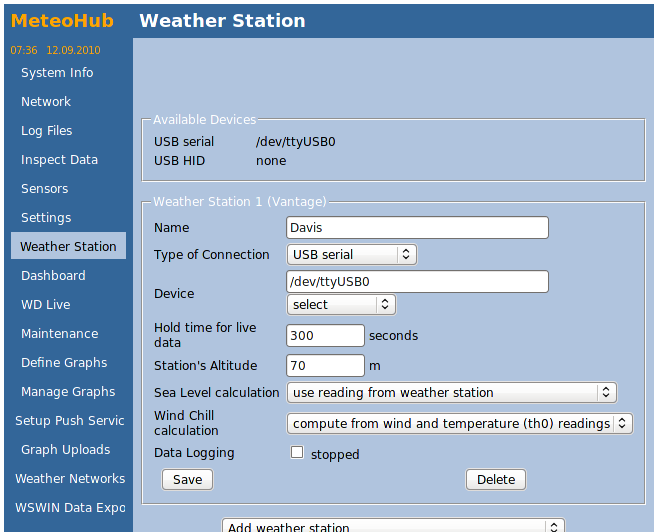Go to the Network menu item

[46, 102]
